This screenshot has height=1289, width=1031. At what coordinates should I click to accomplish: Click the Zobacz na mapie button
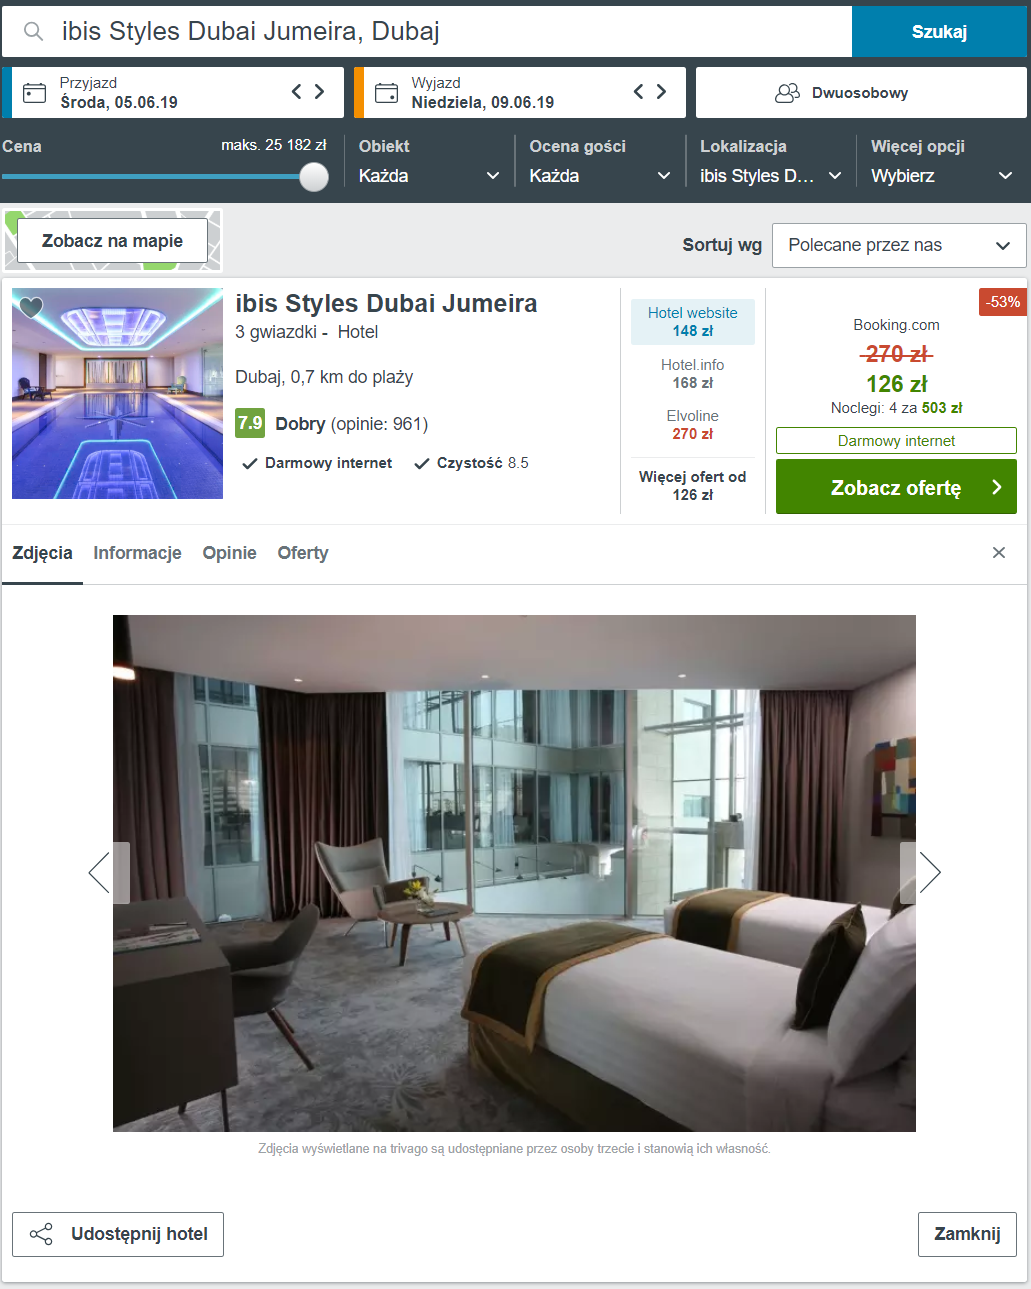[x=112, y=241]
